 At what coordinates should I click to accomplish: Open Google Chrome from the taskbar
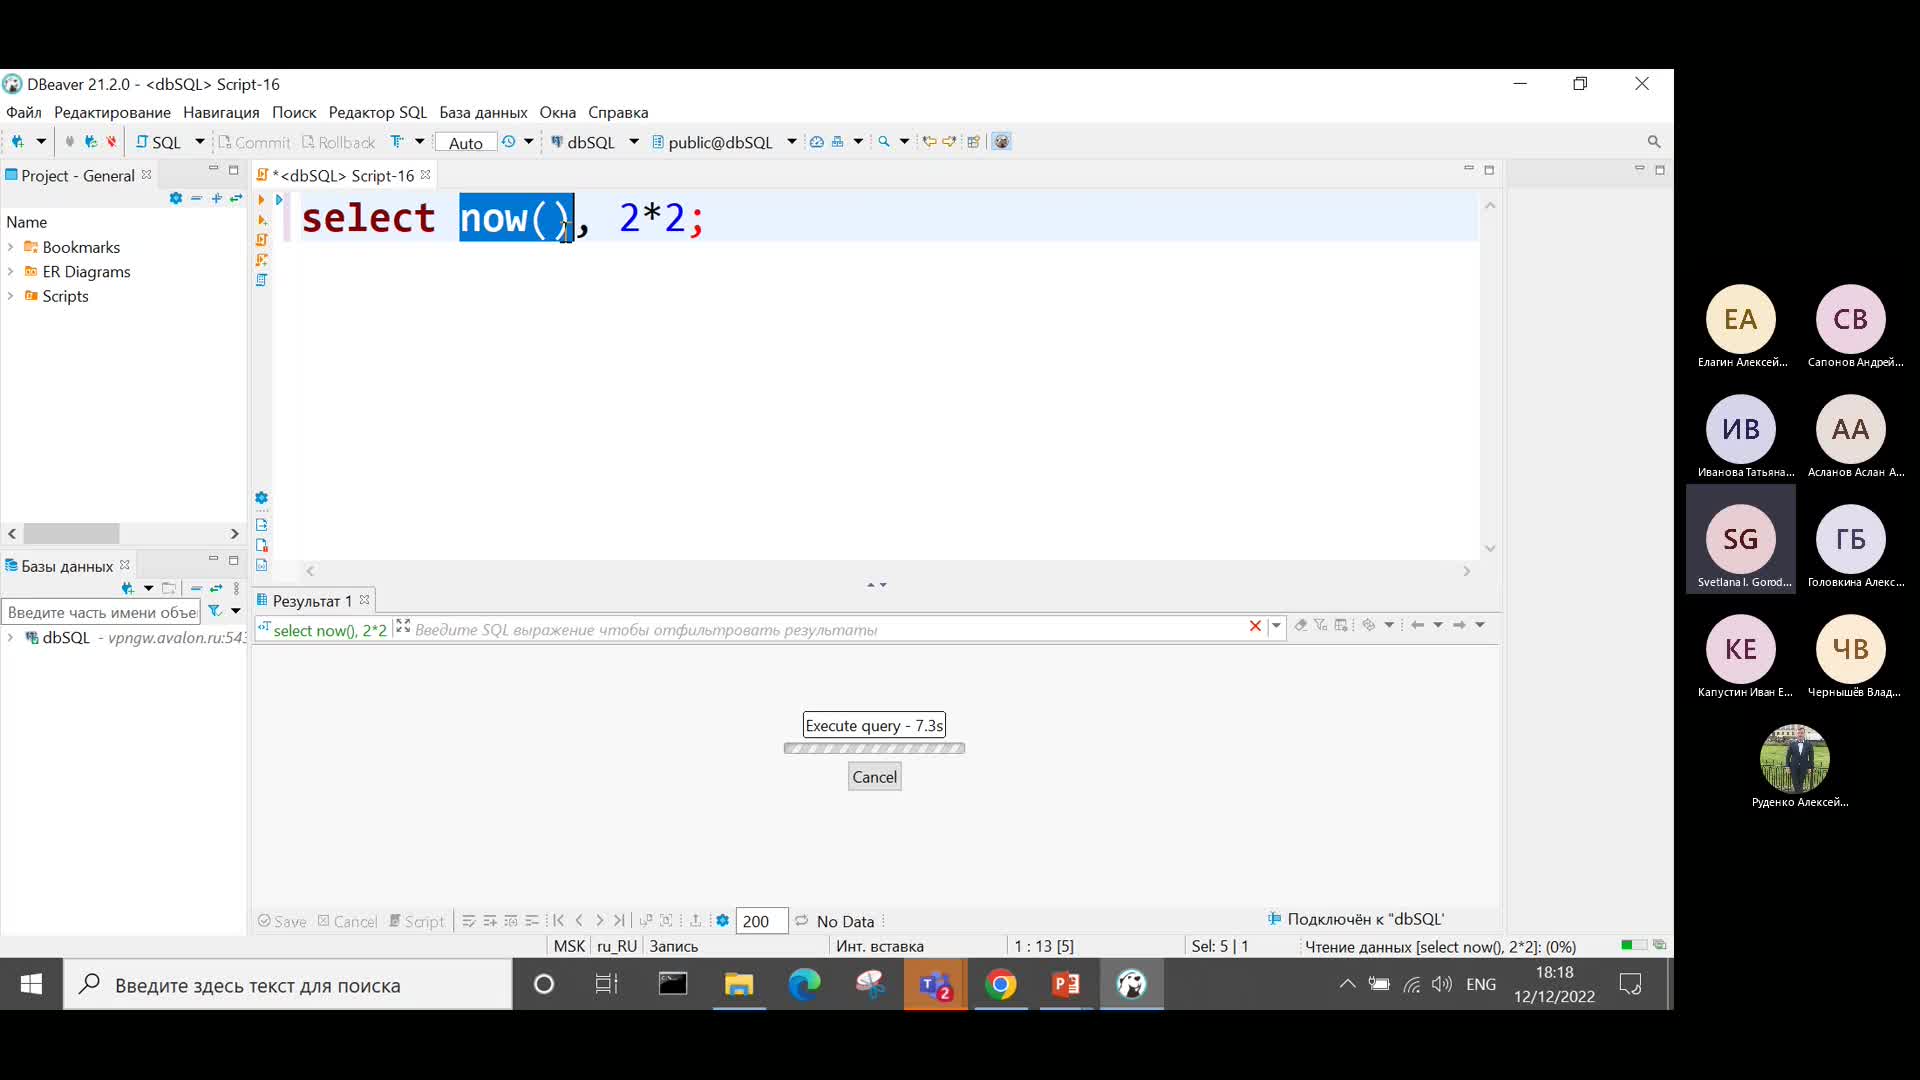(x=1001, y=985)
